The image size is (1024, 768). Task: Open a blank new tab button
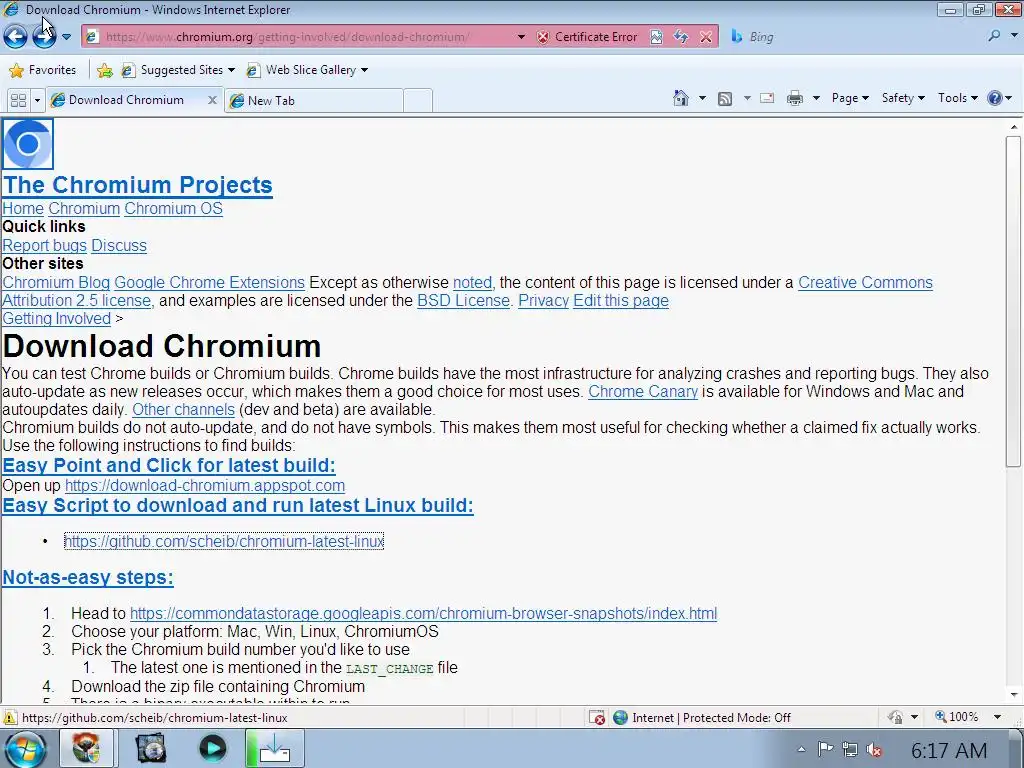point(418,101)
